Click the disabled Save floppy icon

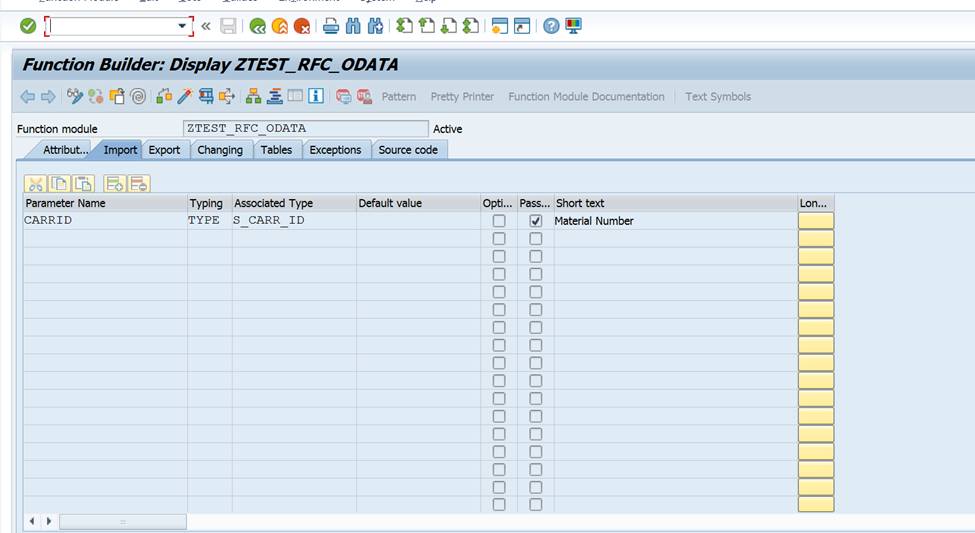pyautogui.click(x=228, y=26)
